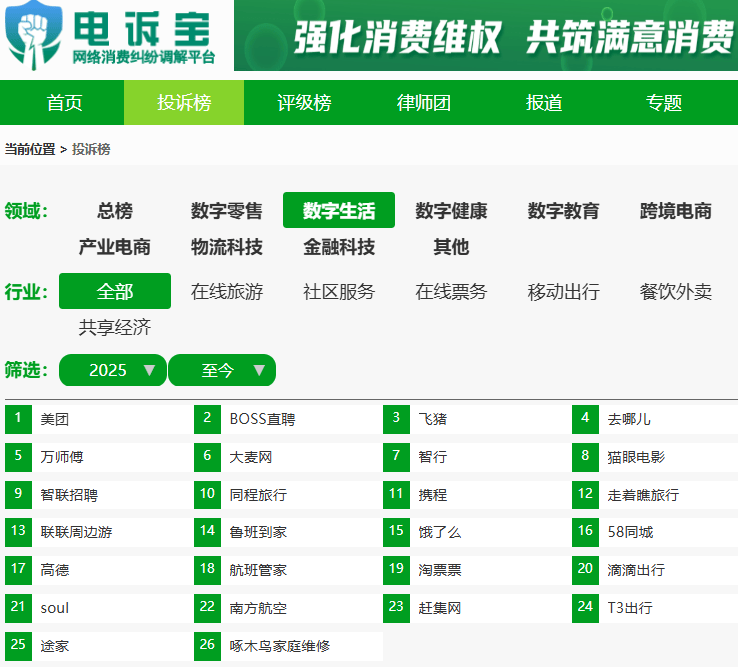This screenshot has height=667, width=738.
Task: Select the 金融科技 domain
Action: click(339, 247)
